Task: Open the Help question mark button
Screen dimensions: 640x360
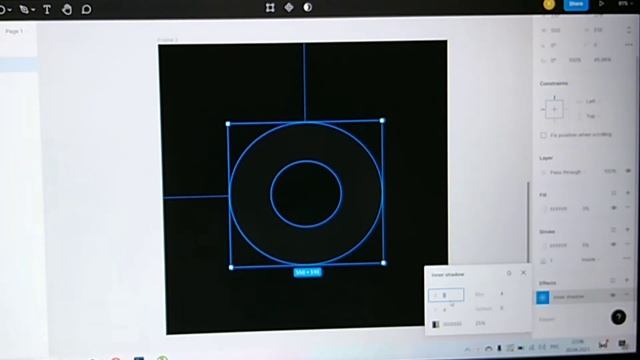Action: coord(618,317)
